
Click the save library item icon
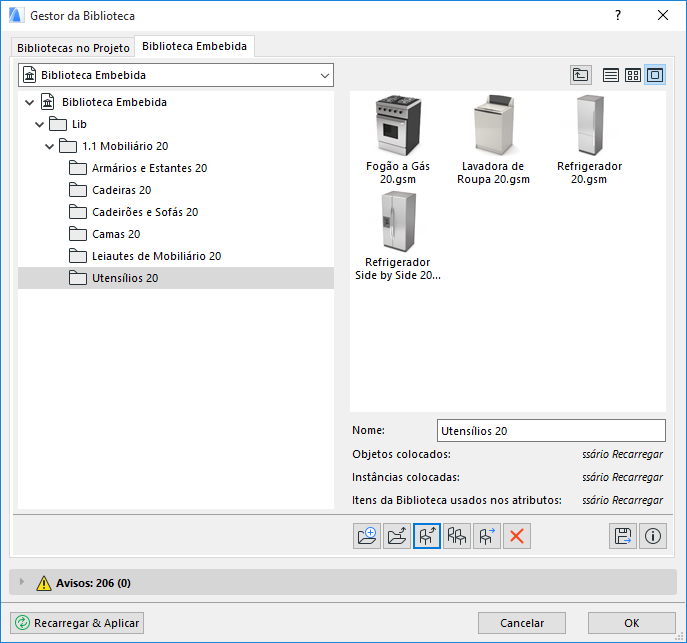pyautogui.click(x=623, y=536)
